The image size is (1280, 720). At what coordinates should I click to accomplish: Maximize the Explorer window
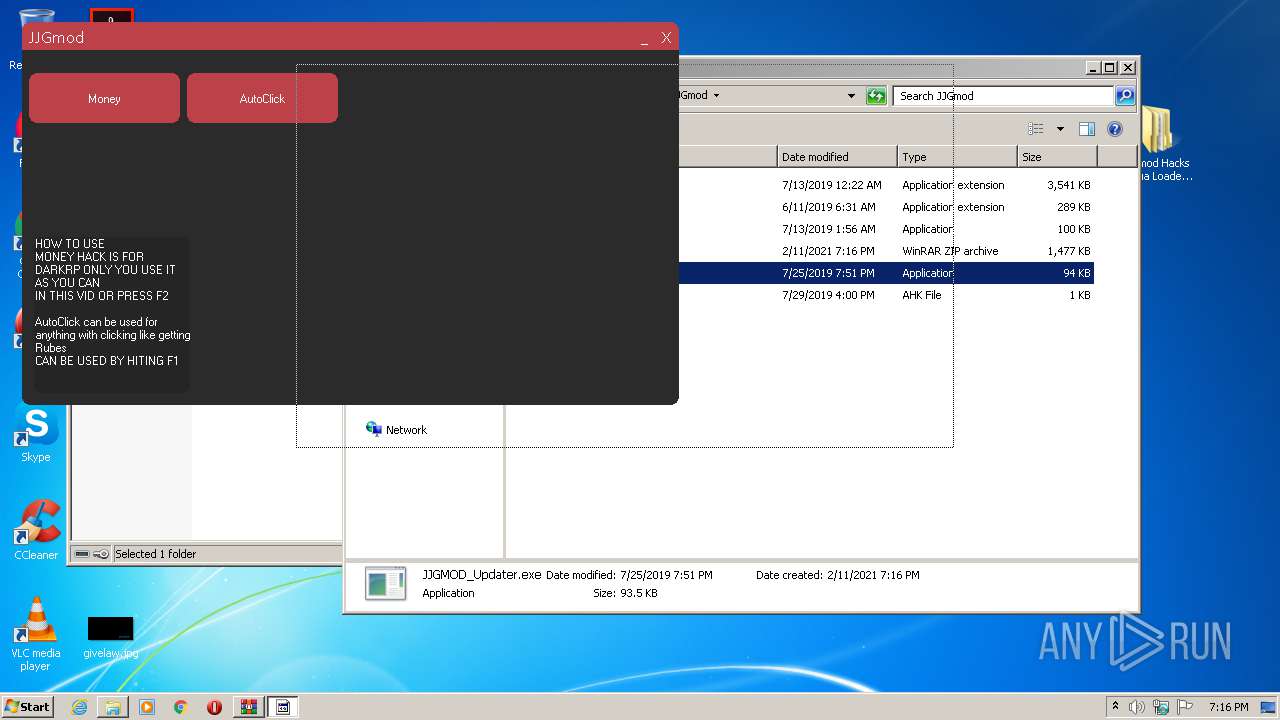[1109, 68]
